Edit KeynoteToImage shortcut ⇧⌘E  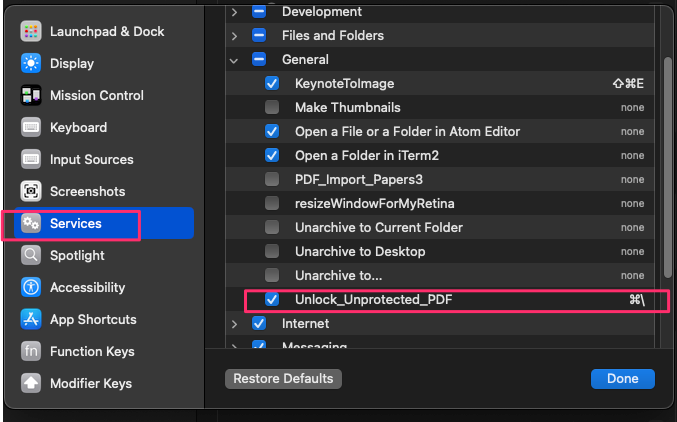[x=628, y=83]
